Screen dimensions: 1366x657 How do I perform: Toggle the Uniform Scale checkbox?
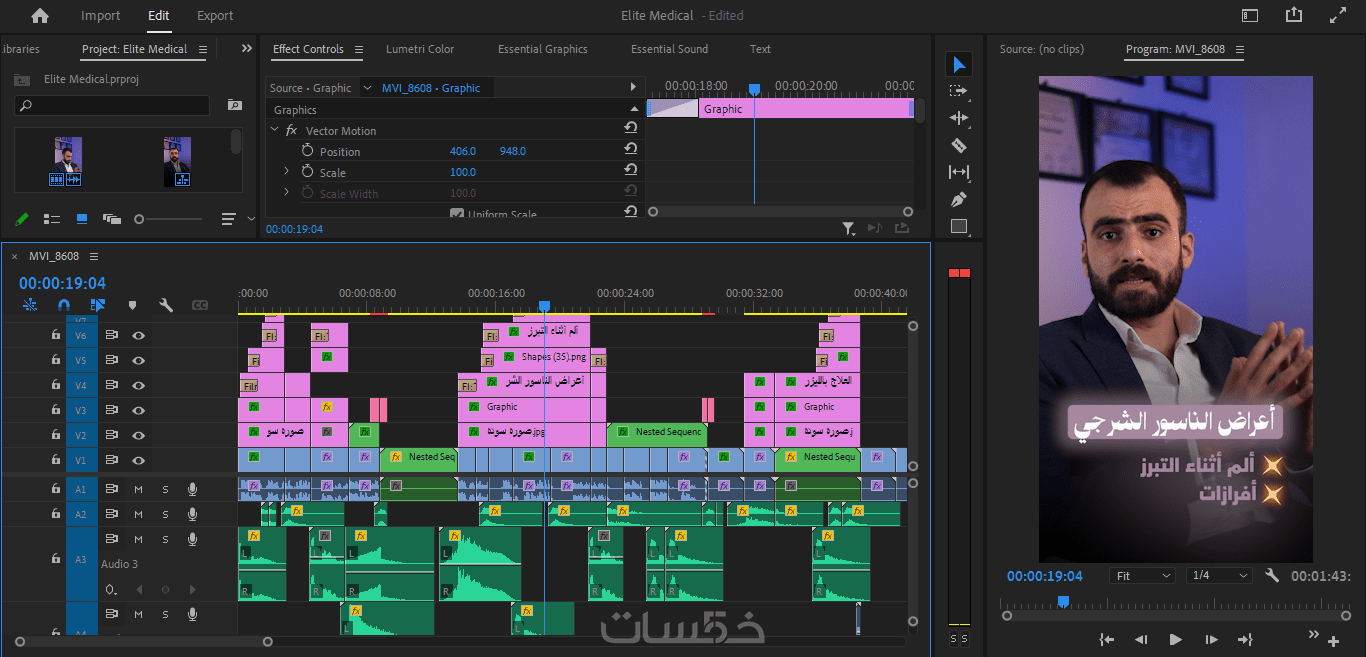[x=457, y=214]
